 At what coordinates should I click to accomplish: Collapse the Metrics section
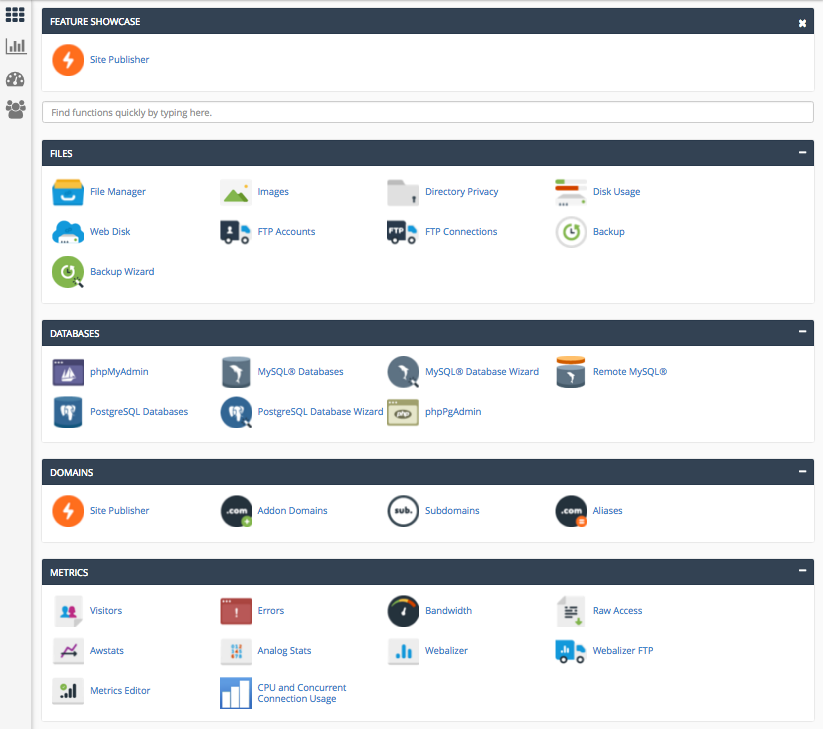coord(802,570)
